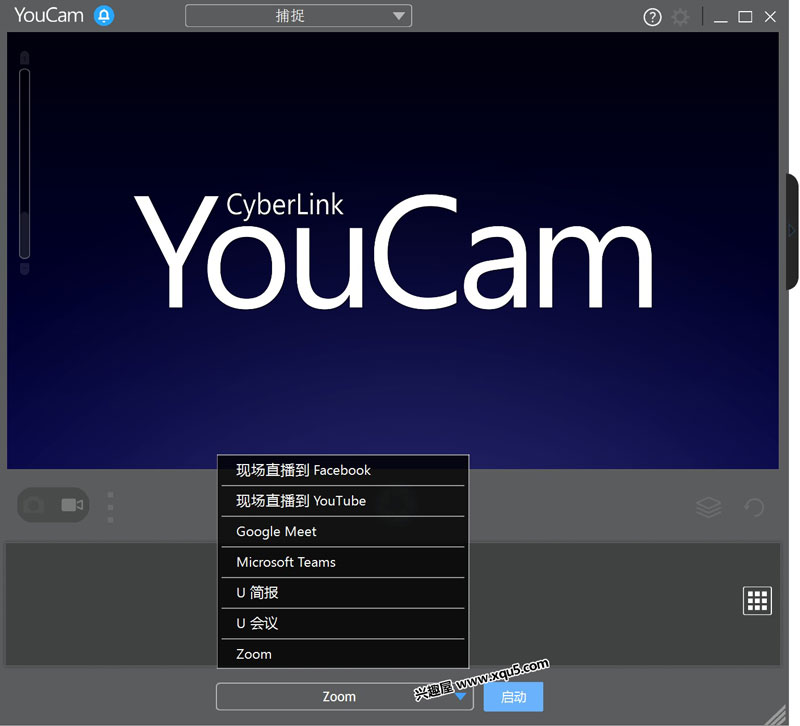The height and width of the screenshot is (726, 800).
Task: Open the Zoom app selection combo box
Action: tap(344, 696)
